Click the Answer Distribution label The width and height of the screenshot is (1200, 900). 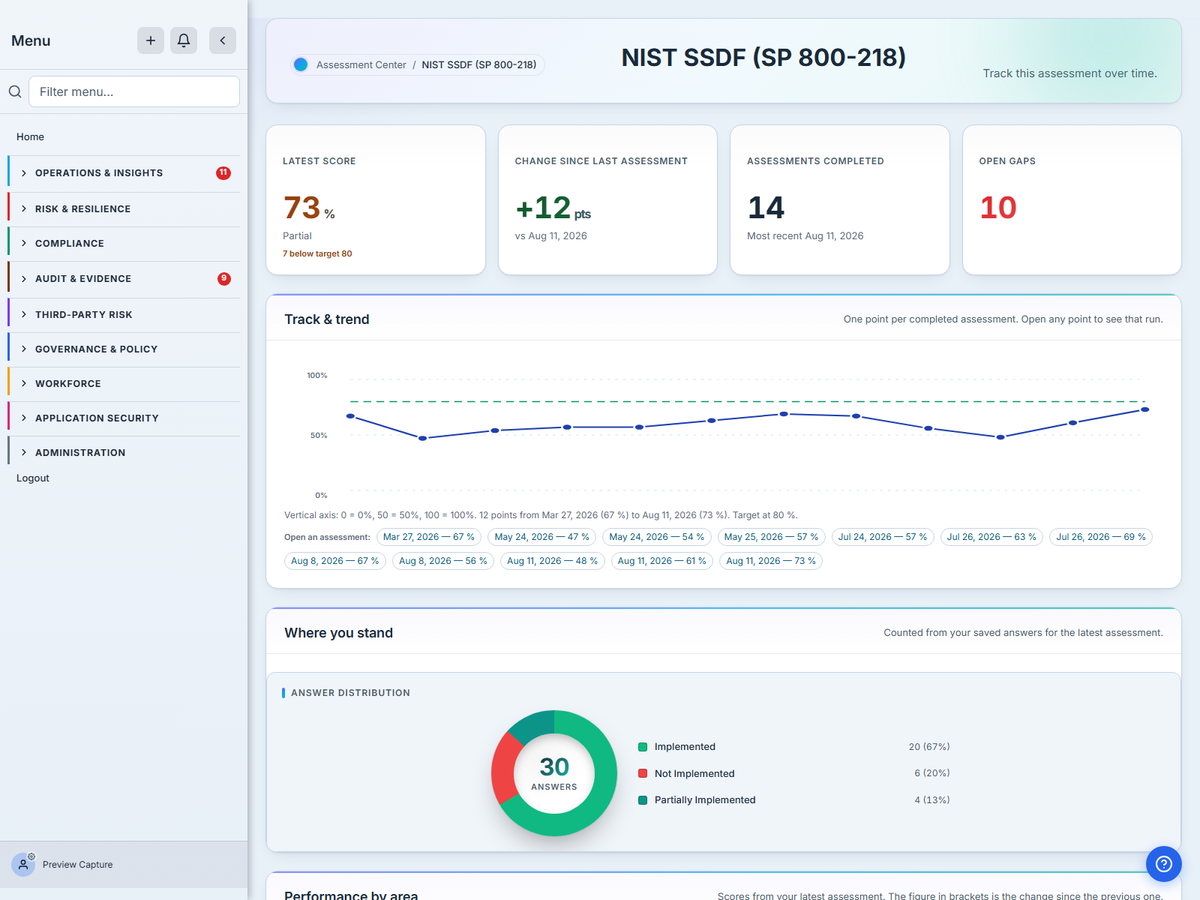point(350,693)
